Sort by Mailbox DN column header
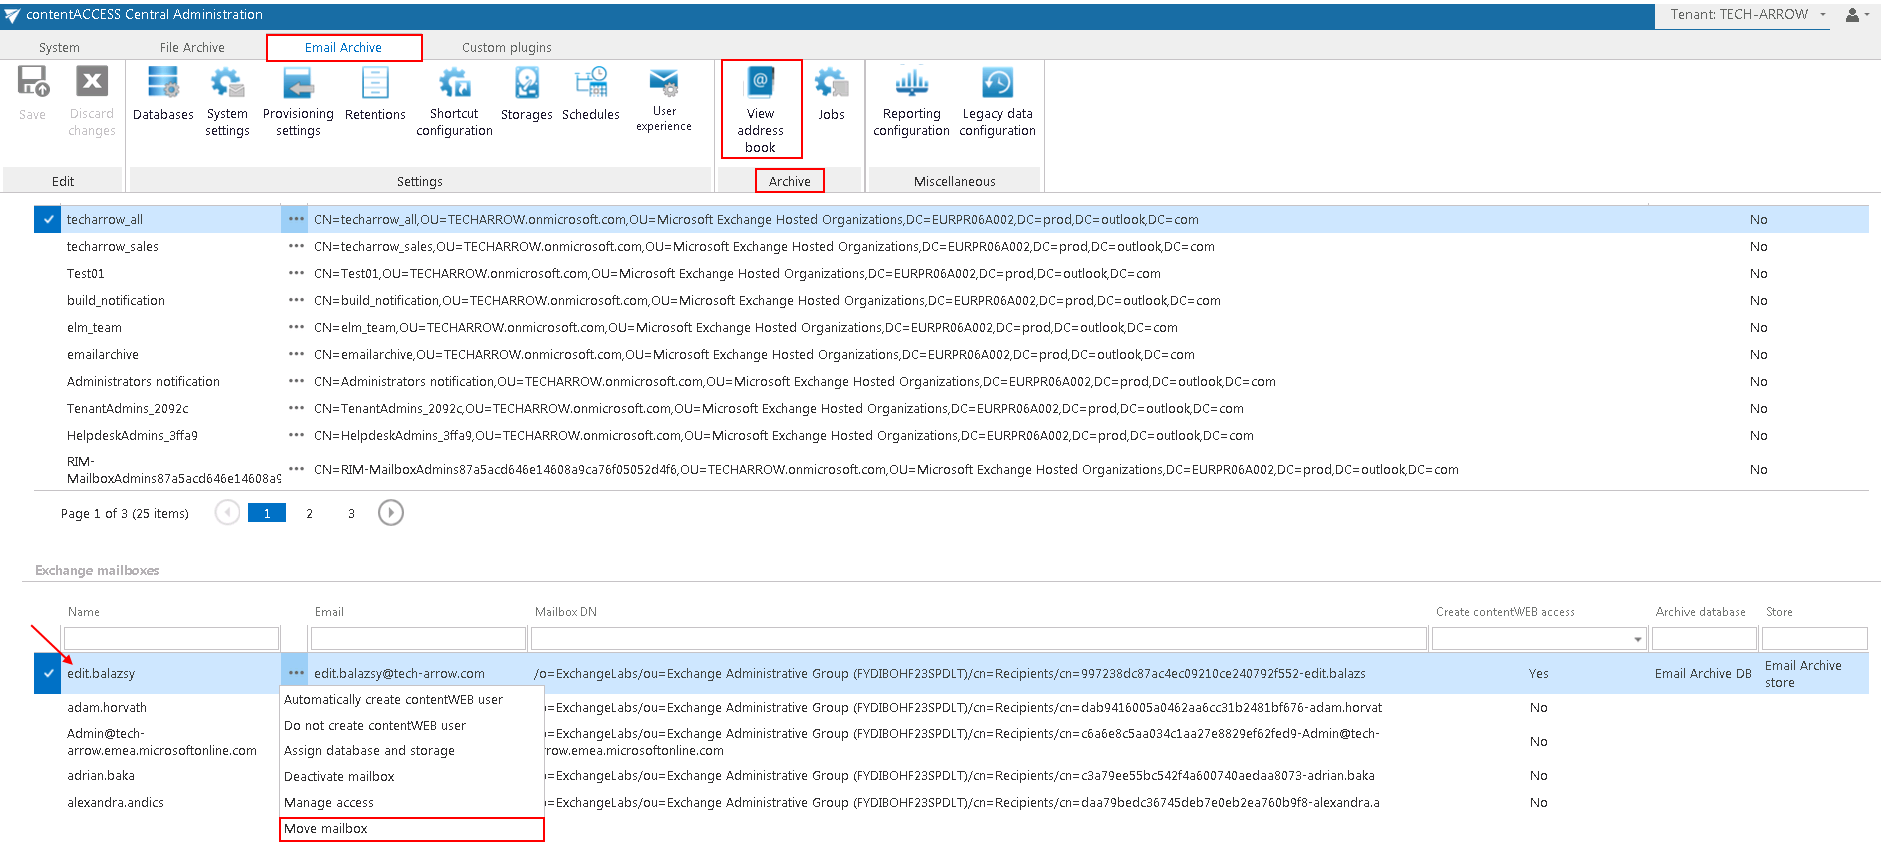Image resolution: width=1884 pixels, height=864 pixels. point(566,612)
